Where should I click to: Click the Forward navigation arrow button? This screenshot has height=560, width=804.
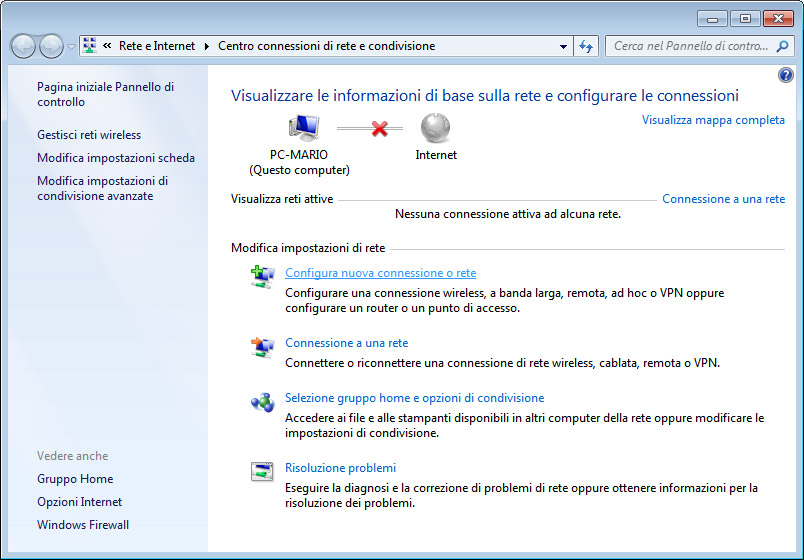[51, 47]
